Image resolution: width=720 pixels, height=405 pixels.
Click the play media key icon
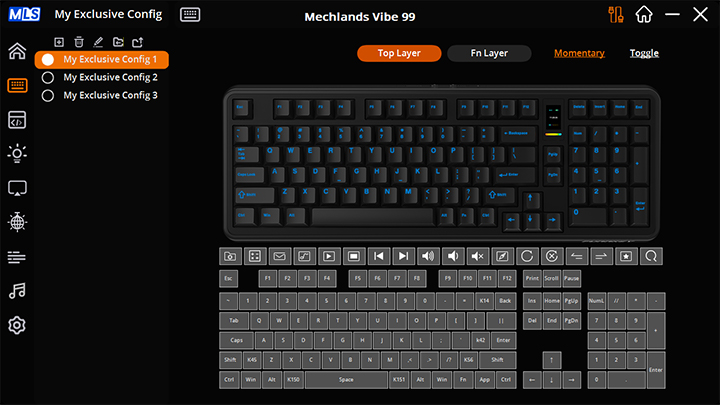point(329,256)
